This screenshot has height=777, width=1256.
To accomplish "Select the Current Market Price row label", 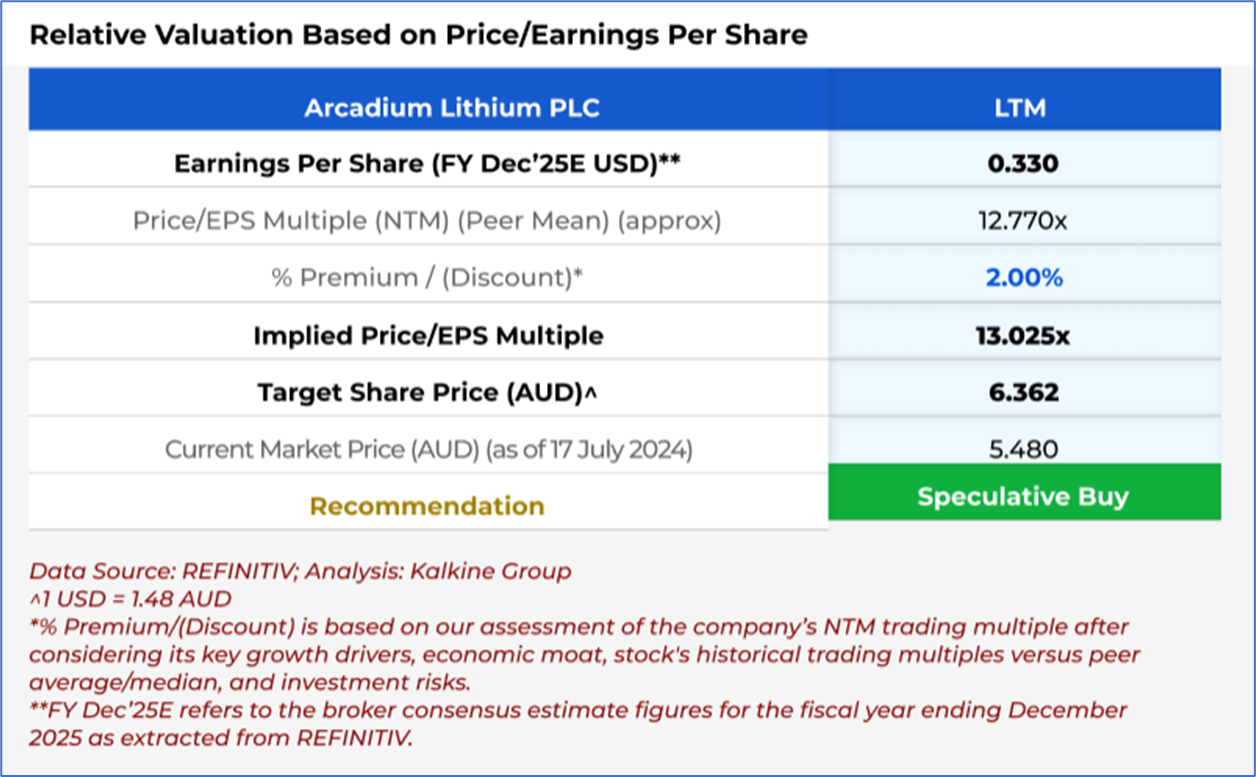I will pyautogui.click(x=427, y=450).
